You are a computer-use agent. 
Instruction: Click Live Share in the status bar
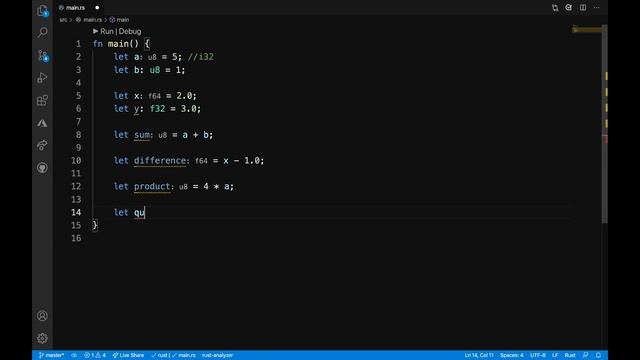pos(128,355)
